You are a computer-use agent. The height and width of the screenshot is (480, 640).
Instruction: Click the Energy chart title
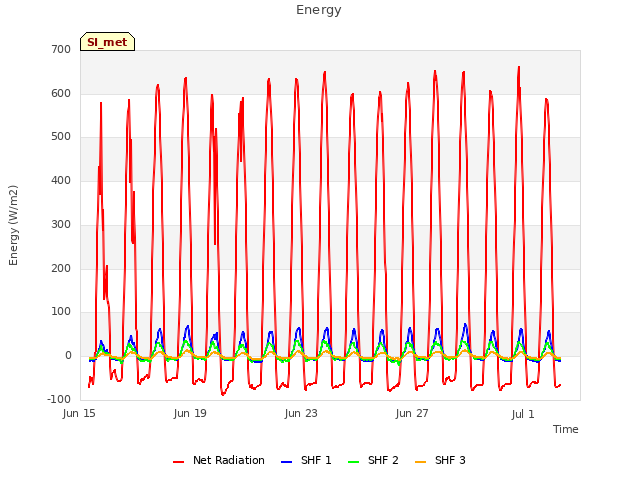pos(319,10)
